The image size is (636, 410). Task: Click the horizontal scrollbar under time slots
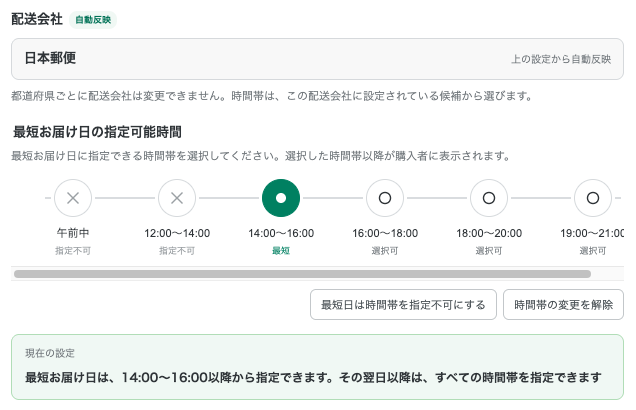pyautogui.click(x=302, y=274)
